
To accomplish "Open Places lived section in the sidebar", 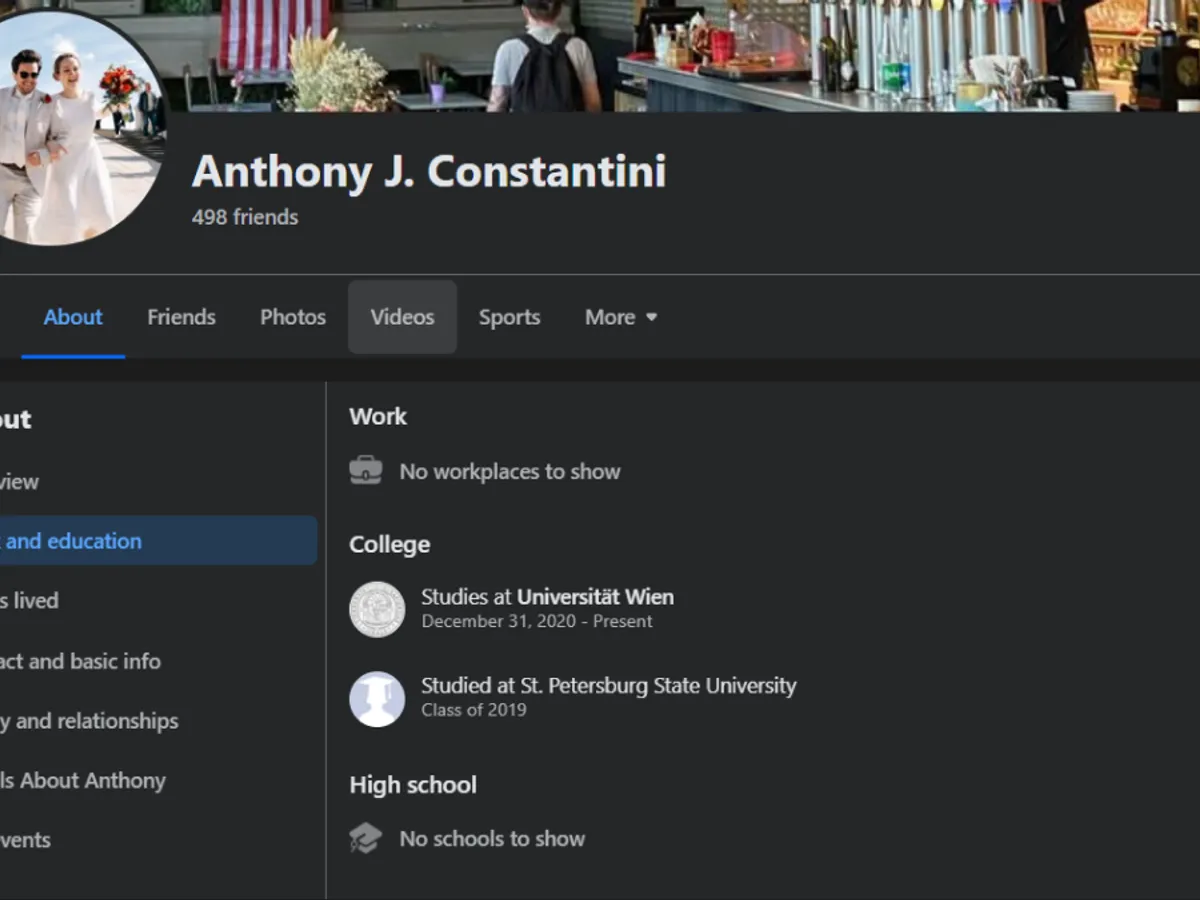I will 30,601.
